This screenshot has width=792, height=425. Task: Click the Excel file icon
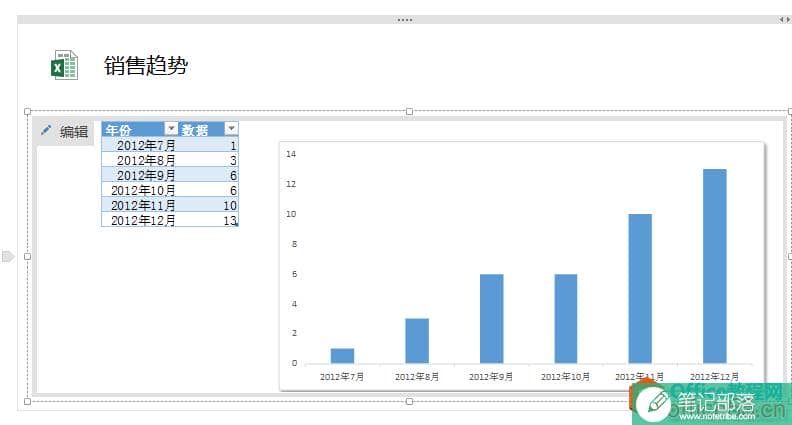pyautogui.click(x=64, y=65)
